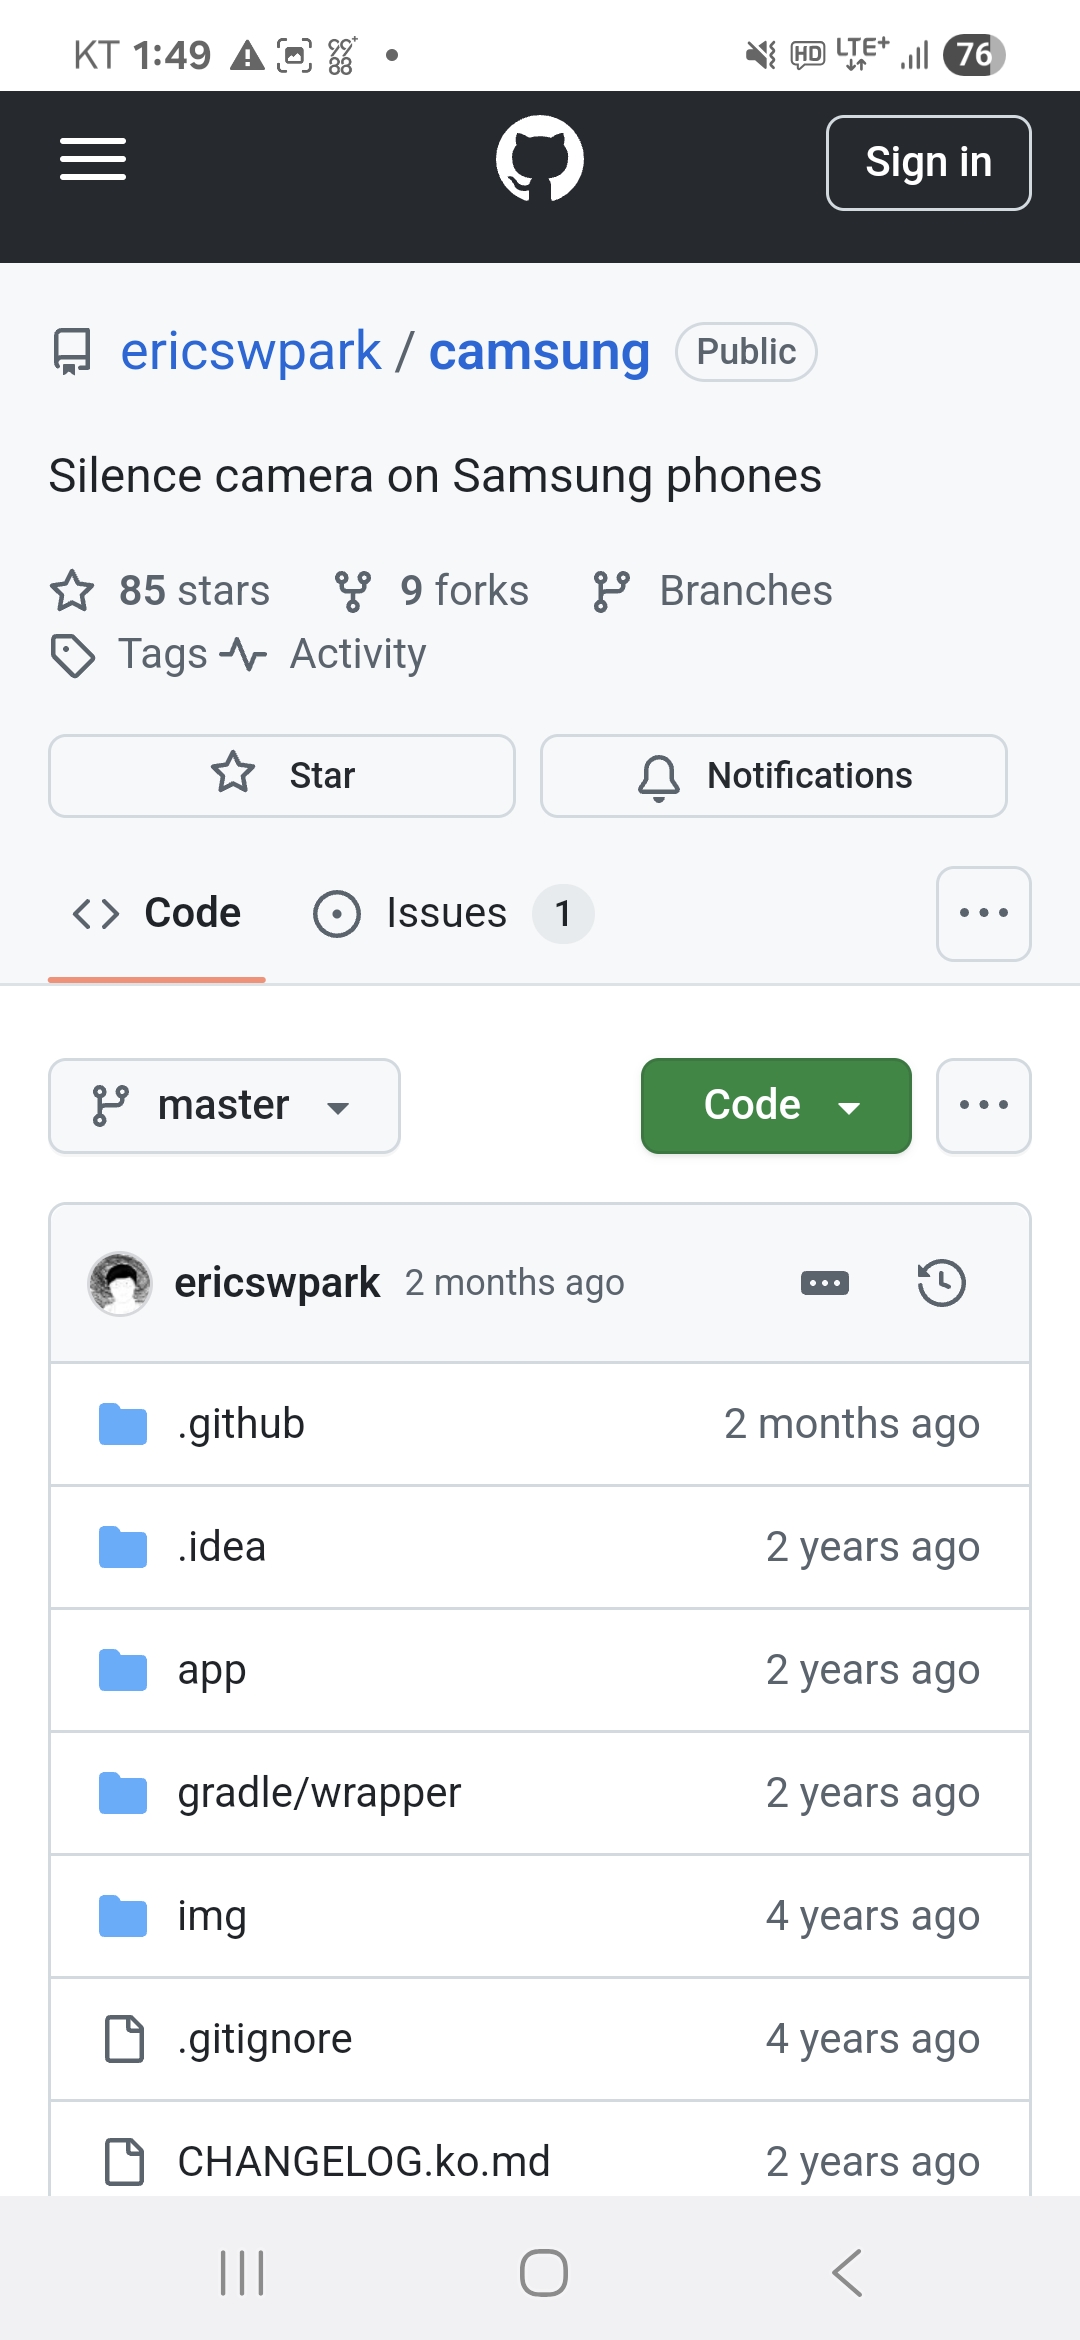The height and width of the screenshot is (2340, 1080).
Task: Switch to the Issues tab
Action: pos(453,913)
